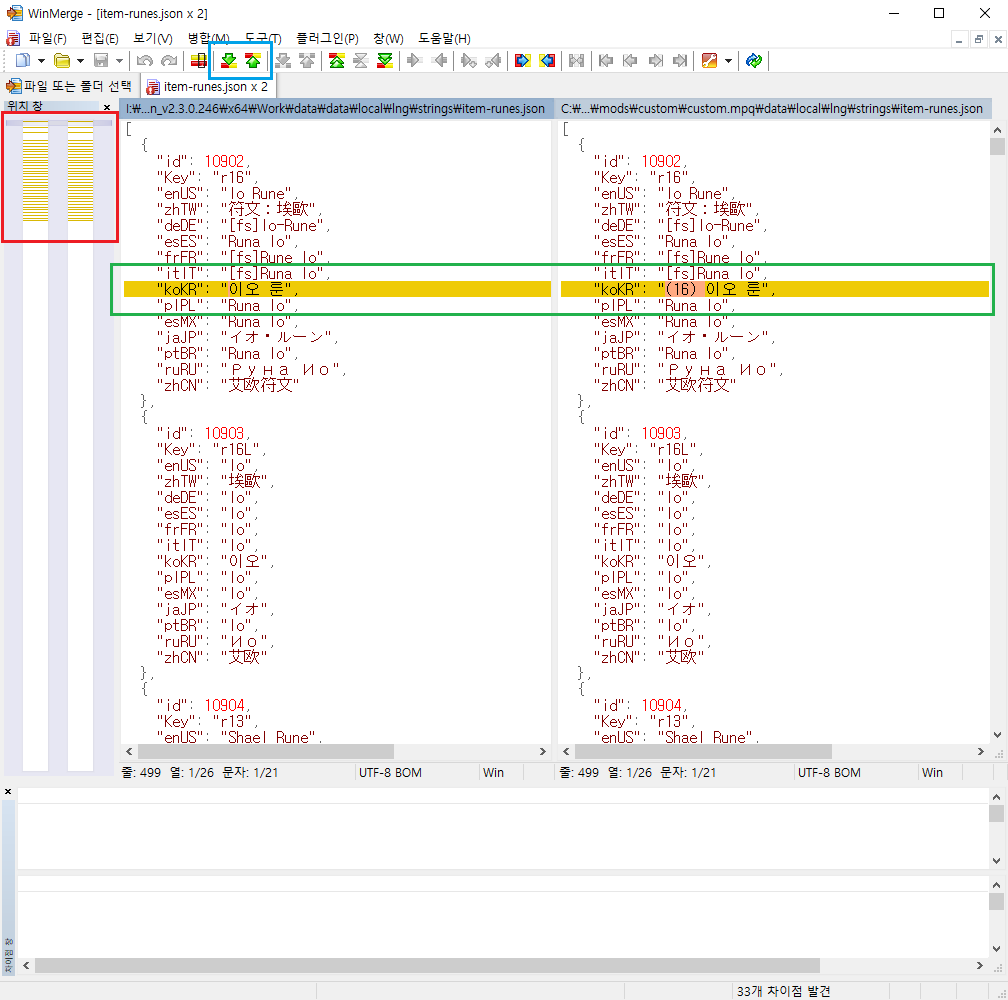This screenshot has width=1008, height=1000.
Task: Click the Save disk icon
Action: click(x=101, y=60)
